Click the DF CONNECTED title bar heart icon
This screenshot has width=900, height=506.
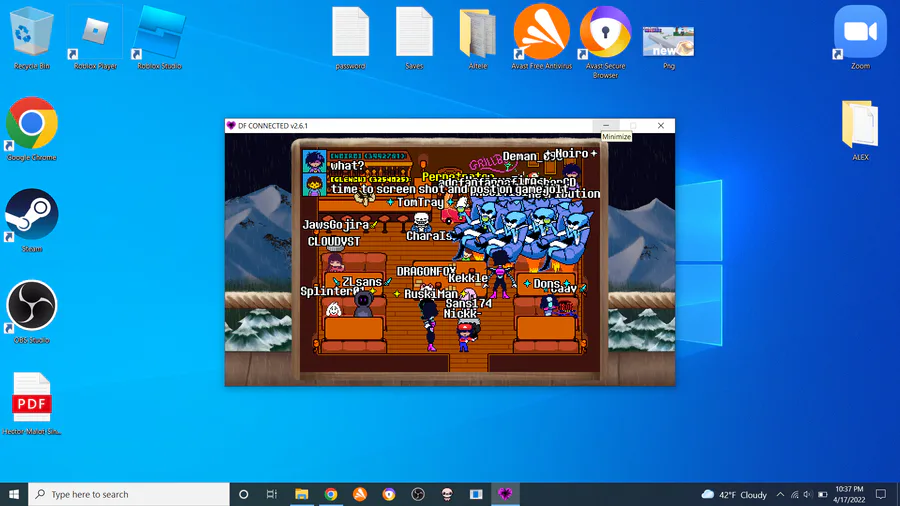(231, 126)
